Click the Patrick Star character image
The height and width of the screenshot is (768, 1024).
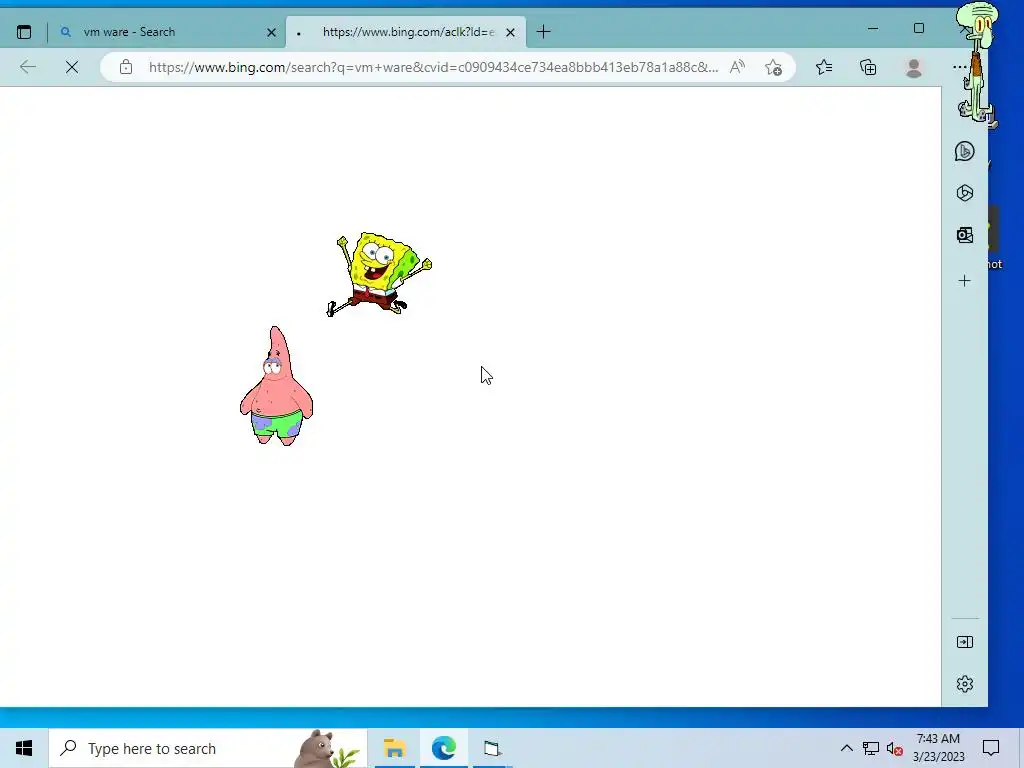[x=276, y=386]
